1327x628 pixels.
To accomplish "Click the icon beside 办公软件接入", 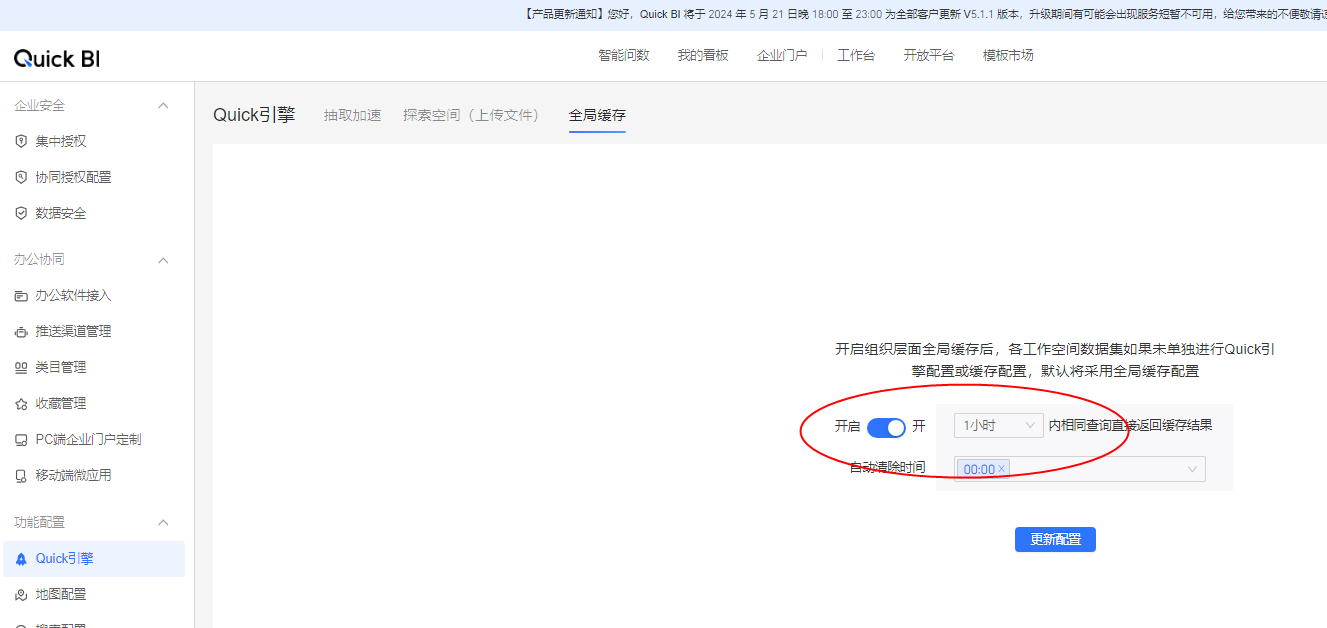I will pyautogui.click(x=21, y=296).
